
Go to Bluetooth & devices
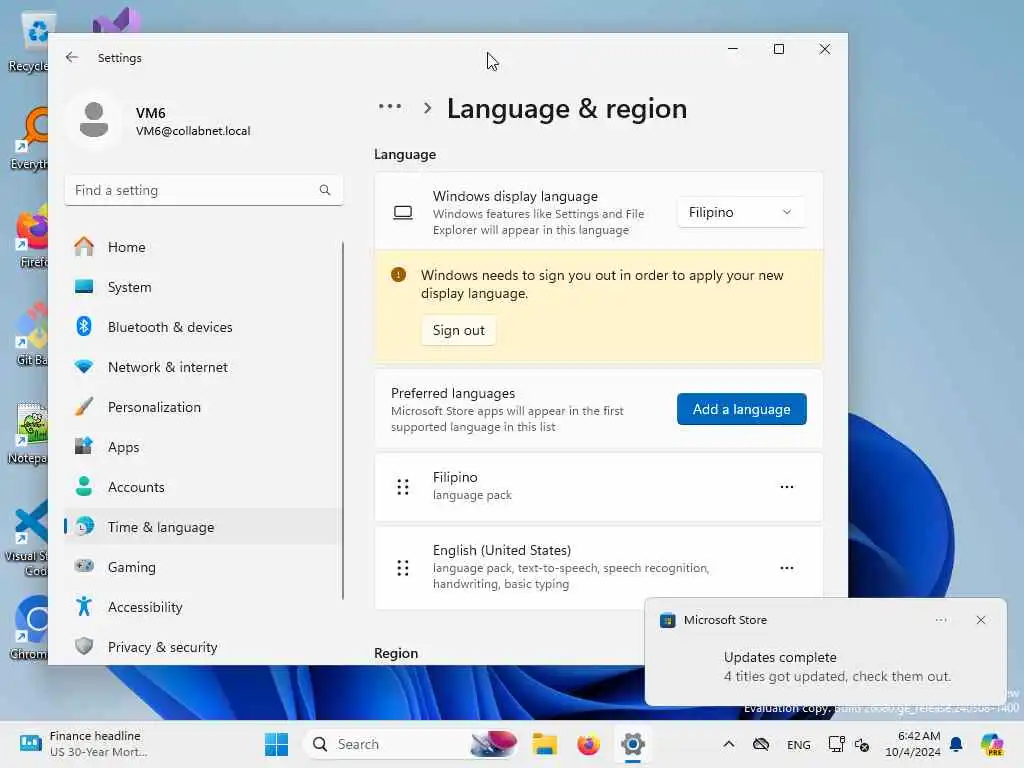pos(202,327)
